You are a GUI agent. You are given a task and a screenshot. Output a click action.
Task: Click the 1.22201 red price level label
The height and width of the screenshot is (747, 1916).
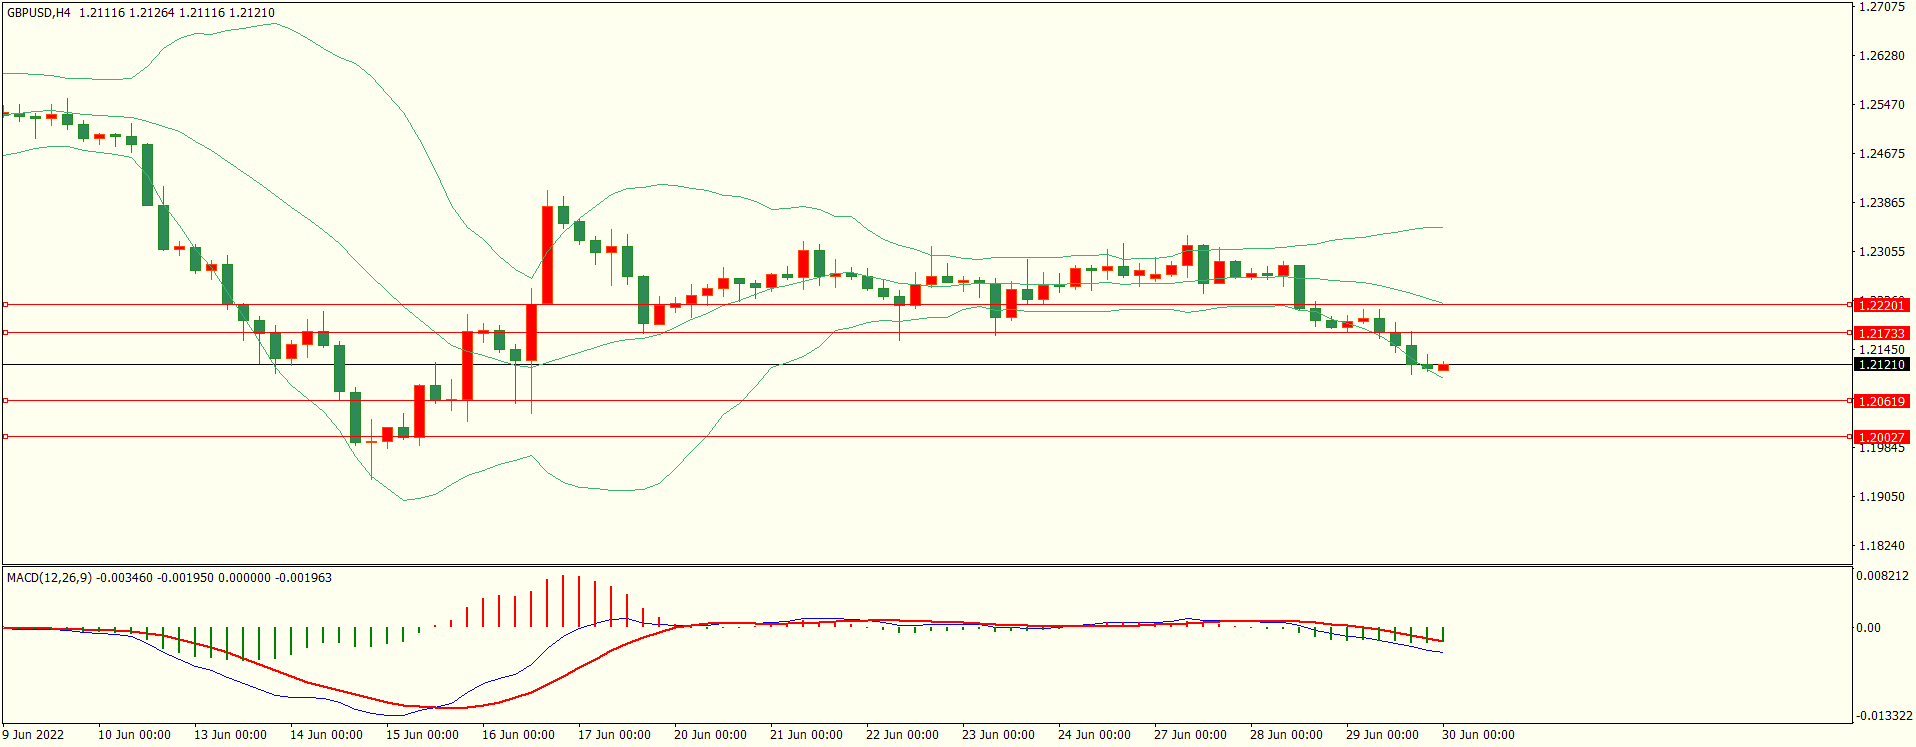[1880, 305]
